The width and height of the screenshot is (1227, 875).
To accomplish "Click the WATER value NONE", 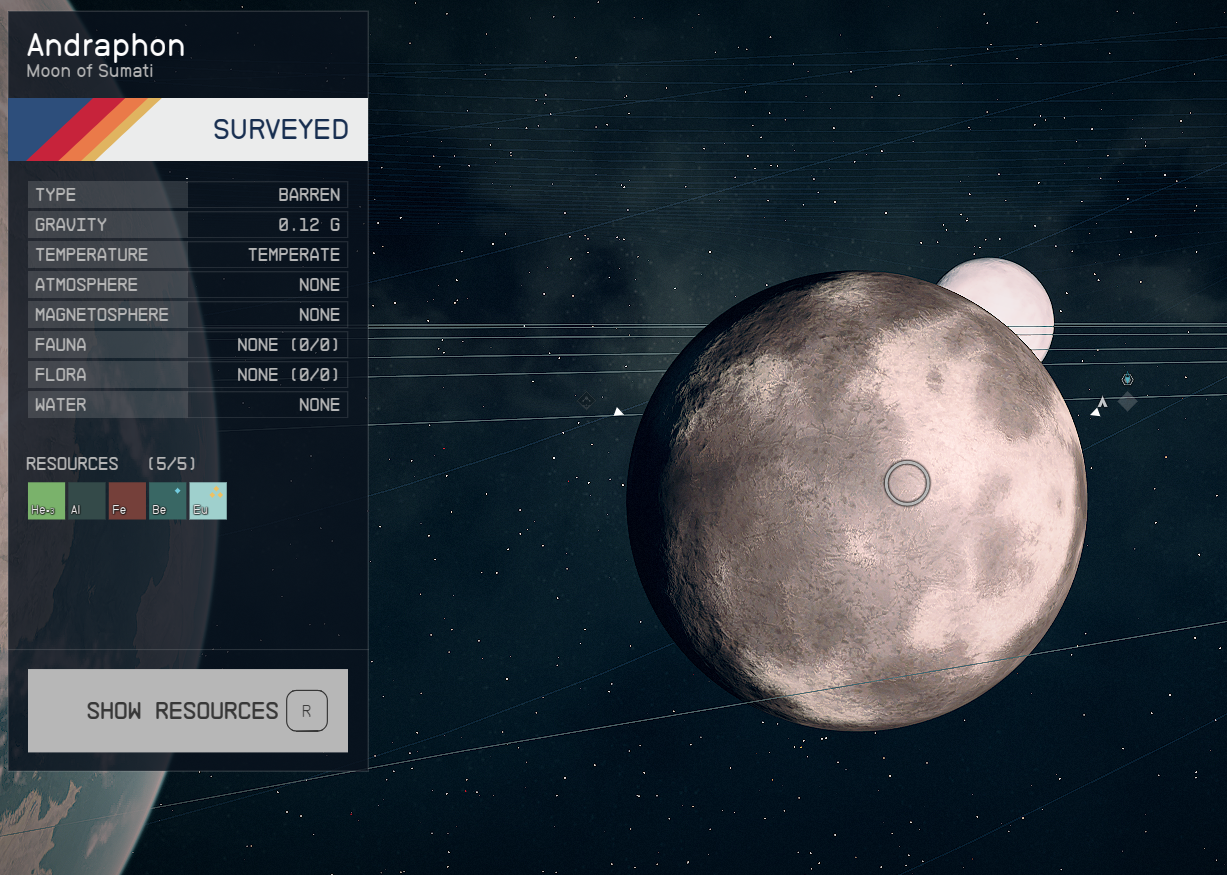I will tap(319, 405).
